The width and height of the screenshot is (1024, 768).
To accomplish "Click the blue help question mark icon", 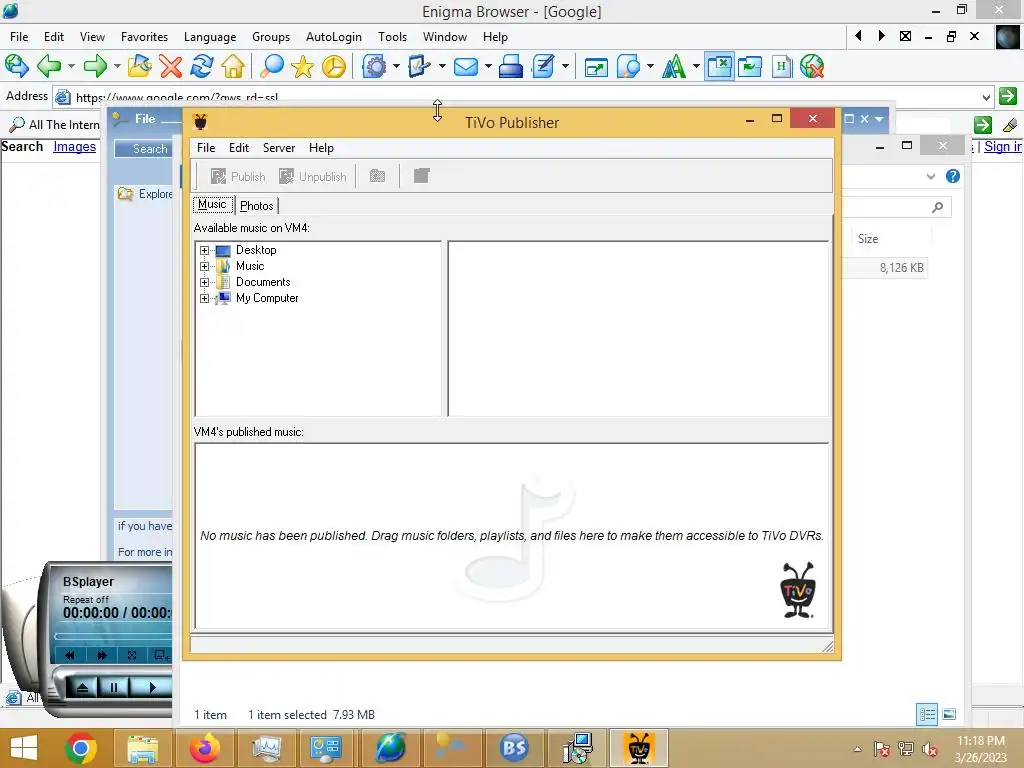I will tap(953, 176).
